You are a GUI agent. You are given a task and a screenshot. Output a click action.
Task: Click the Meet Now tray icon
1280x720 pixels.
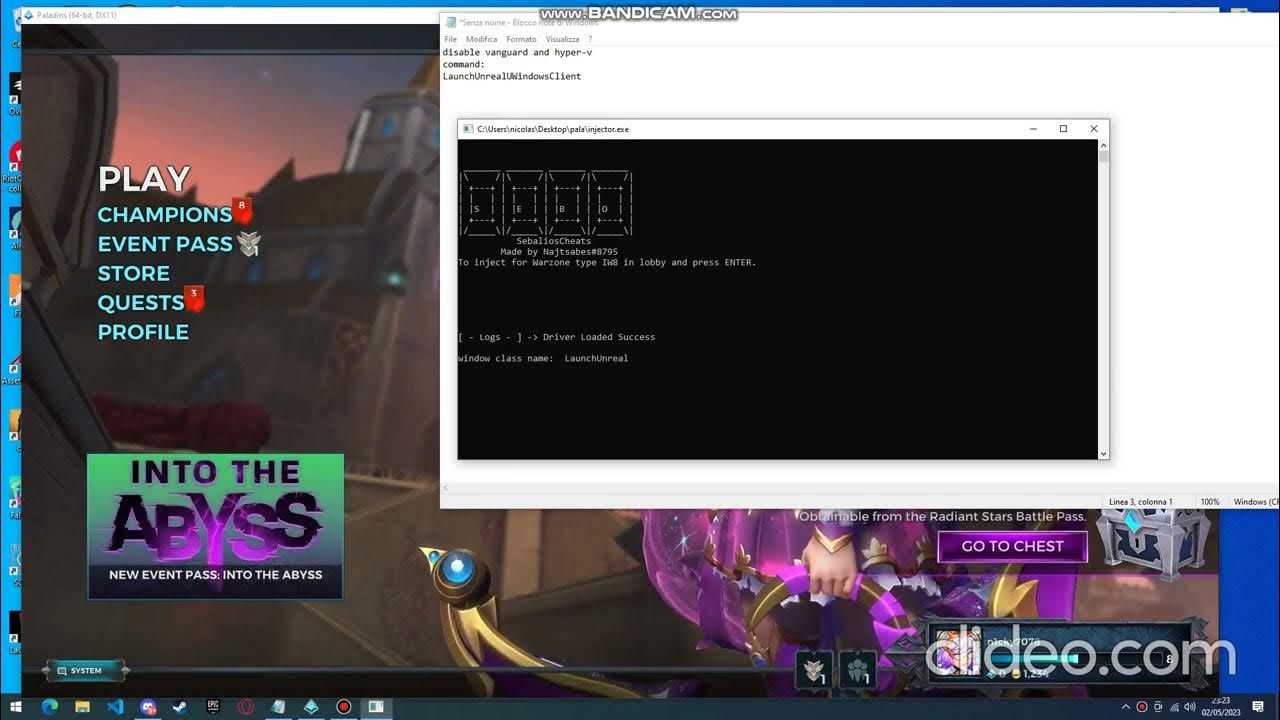coord(1158,707)
